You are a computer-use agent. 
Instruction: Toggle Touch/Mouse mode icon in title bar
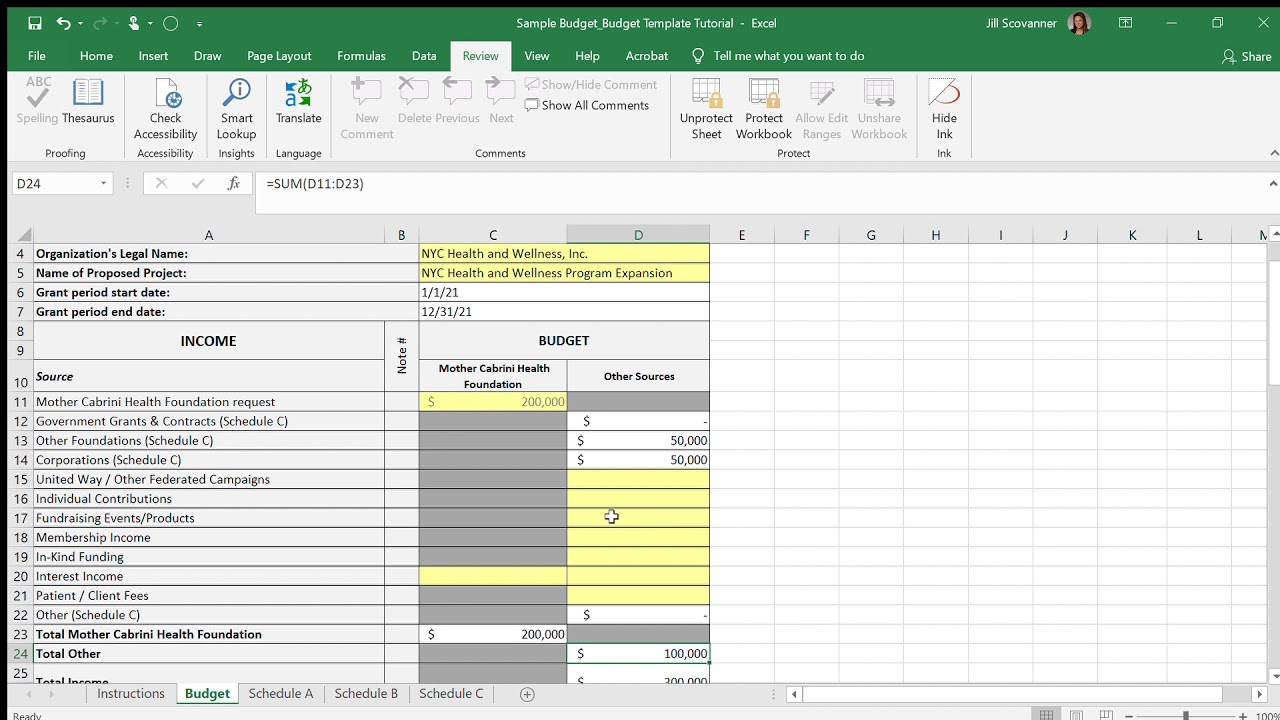click(134, 23)
